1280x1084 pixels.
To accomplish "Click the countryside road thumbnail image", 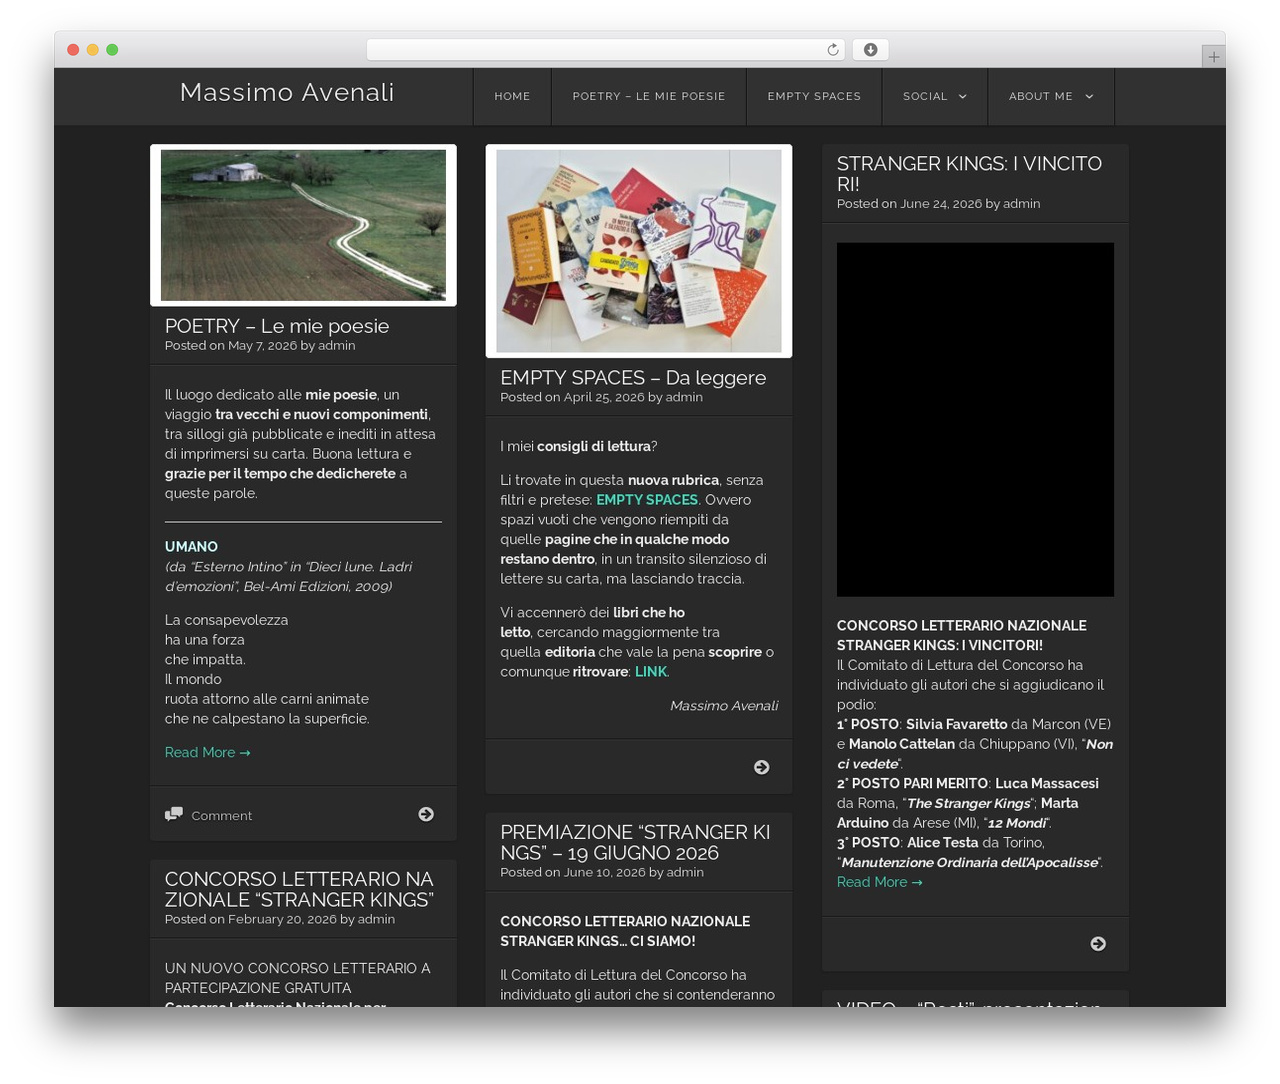I will click(303, 225).
